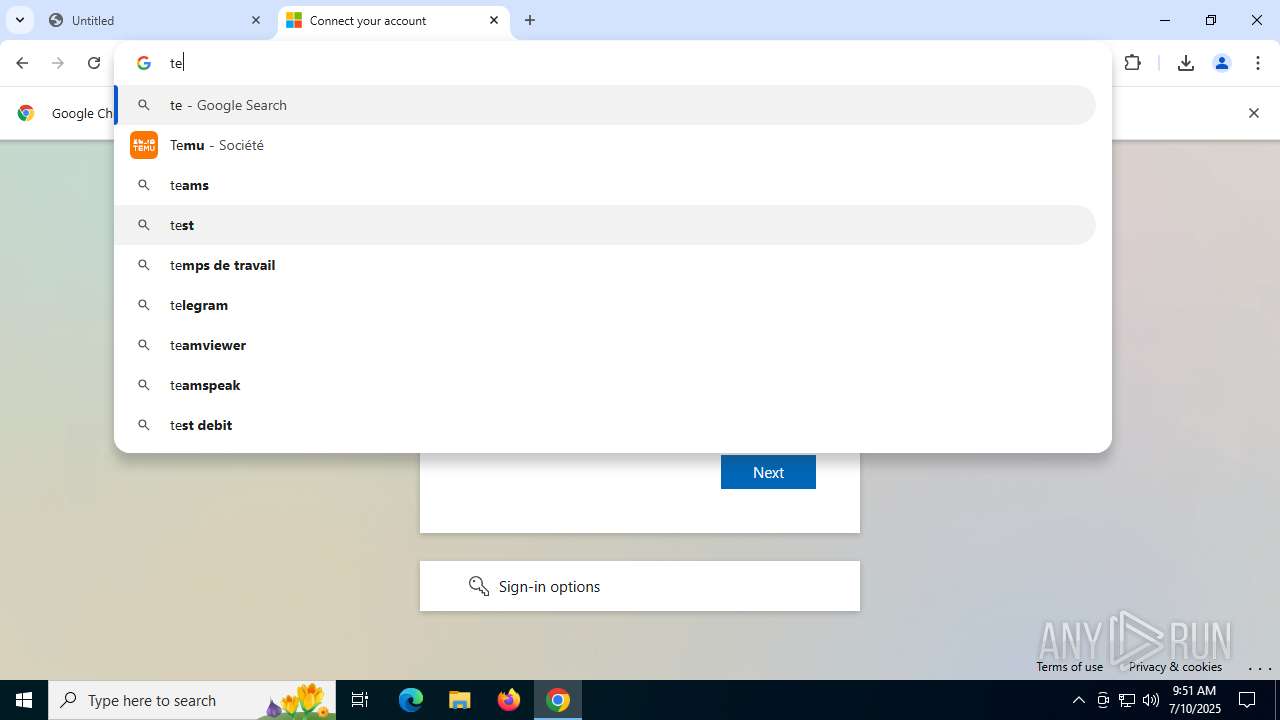Viewport: 1280px width, 720px height.
Task: Open Sign-in options
Action: tap(640, 586)
